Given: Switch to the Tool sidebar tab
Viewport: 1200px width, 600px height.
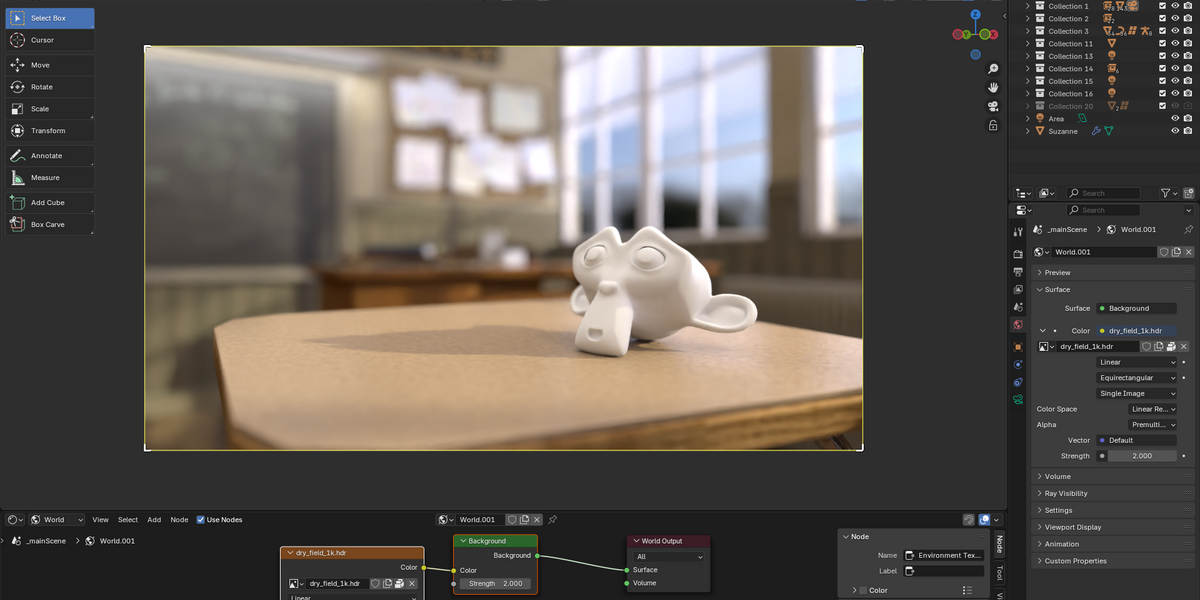Looking at the screenshot, I should point(1000,573).
